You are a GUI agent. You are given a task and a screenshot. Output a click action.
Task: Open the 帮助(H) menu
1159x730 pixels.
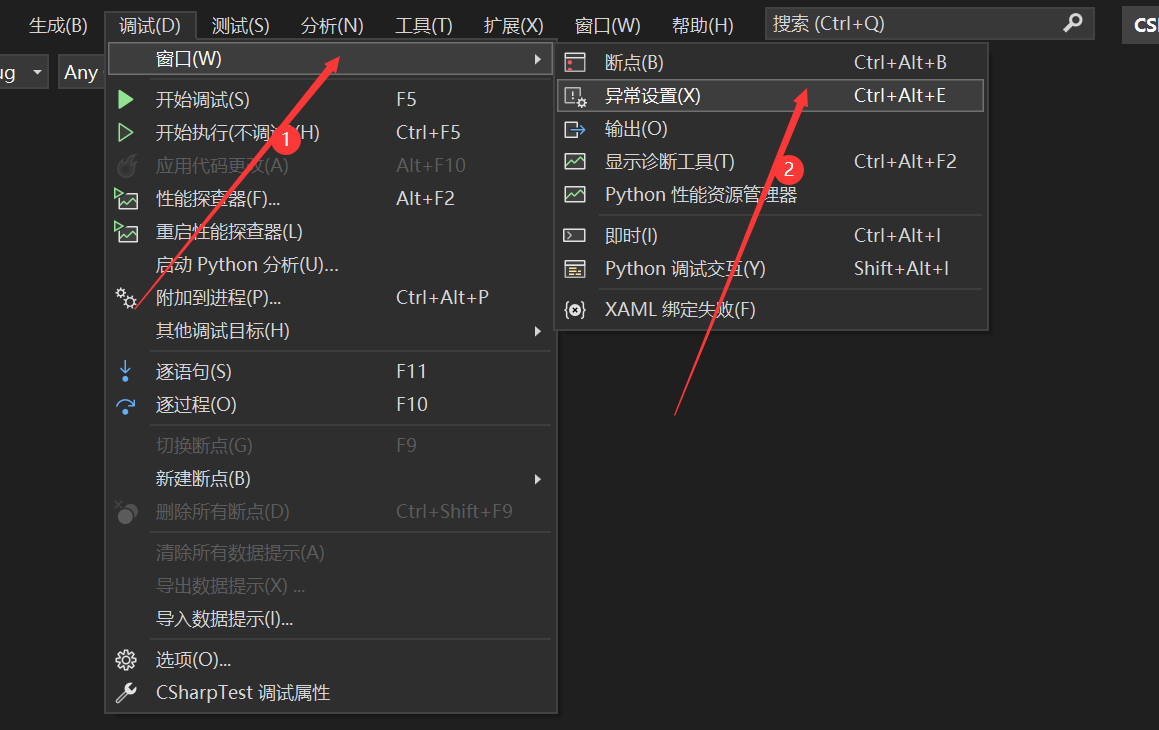[703, 24]
